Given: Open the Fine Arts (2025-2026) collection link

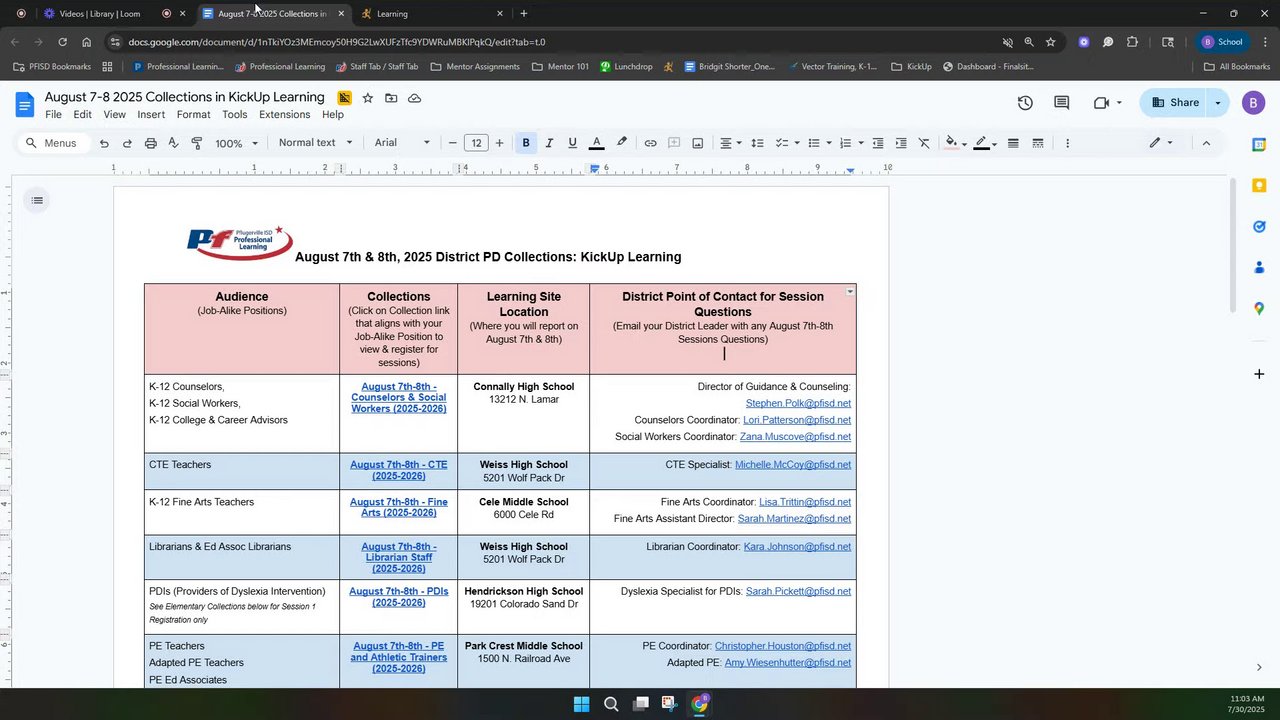Looking at the screenshot, I should (x=398, y=508).
